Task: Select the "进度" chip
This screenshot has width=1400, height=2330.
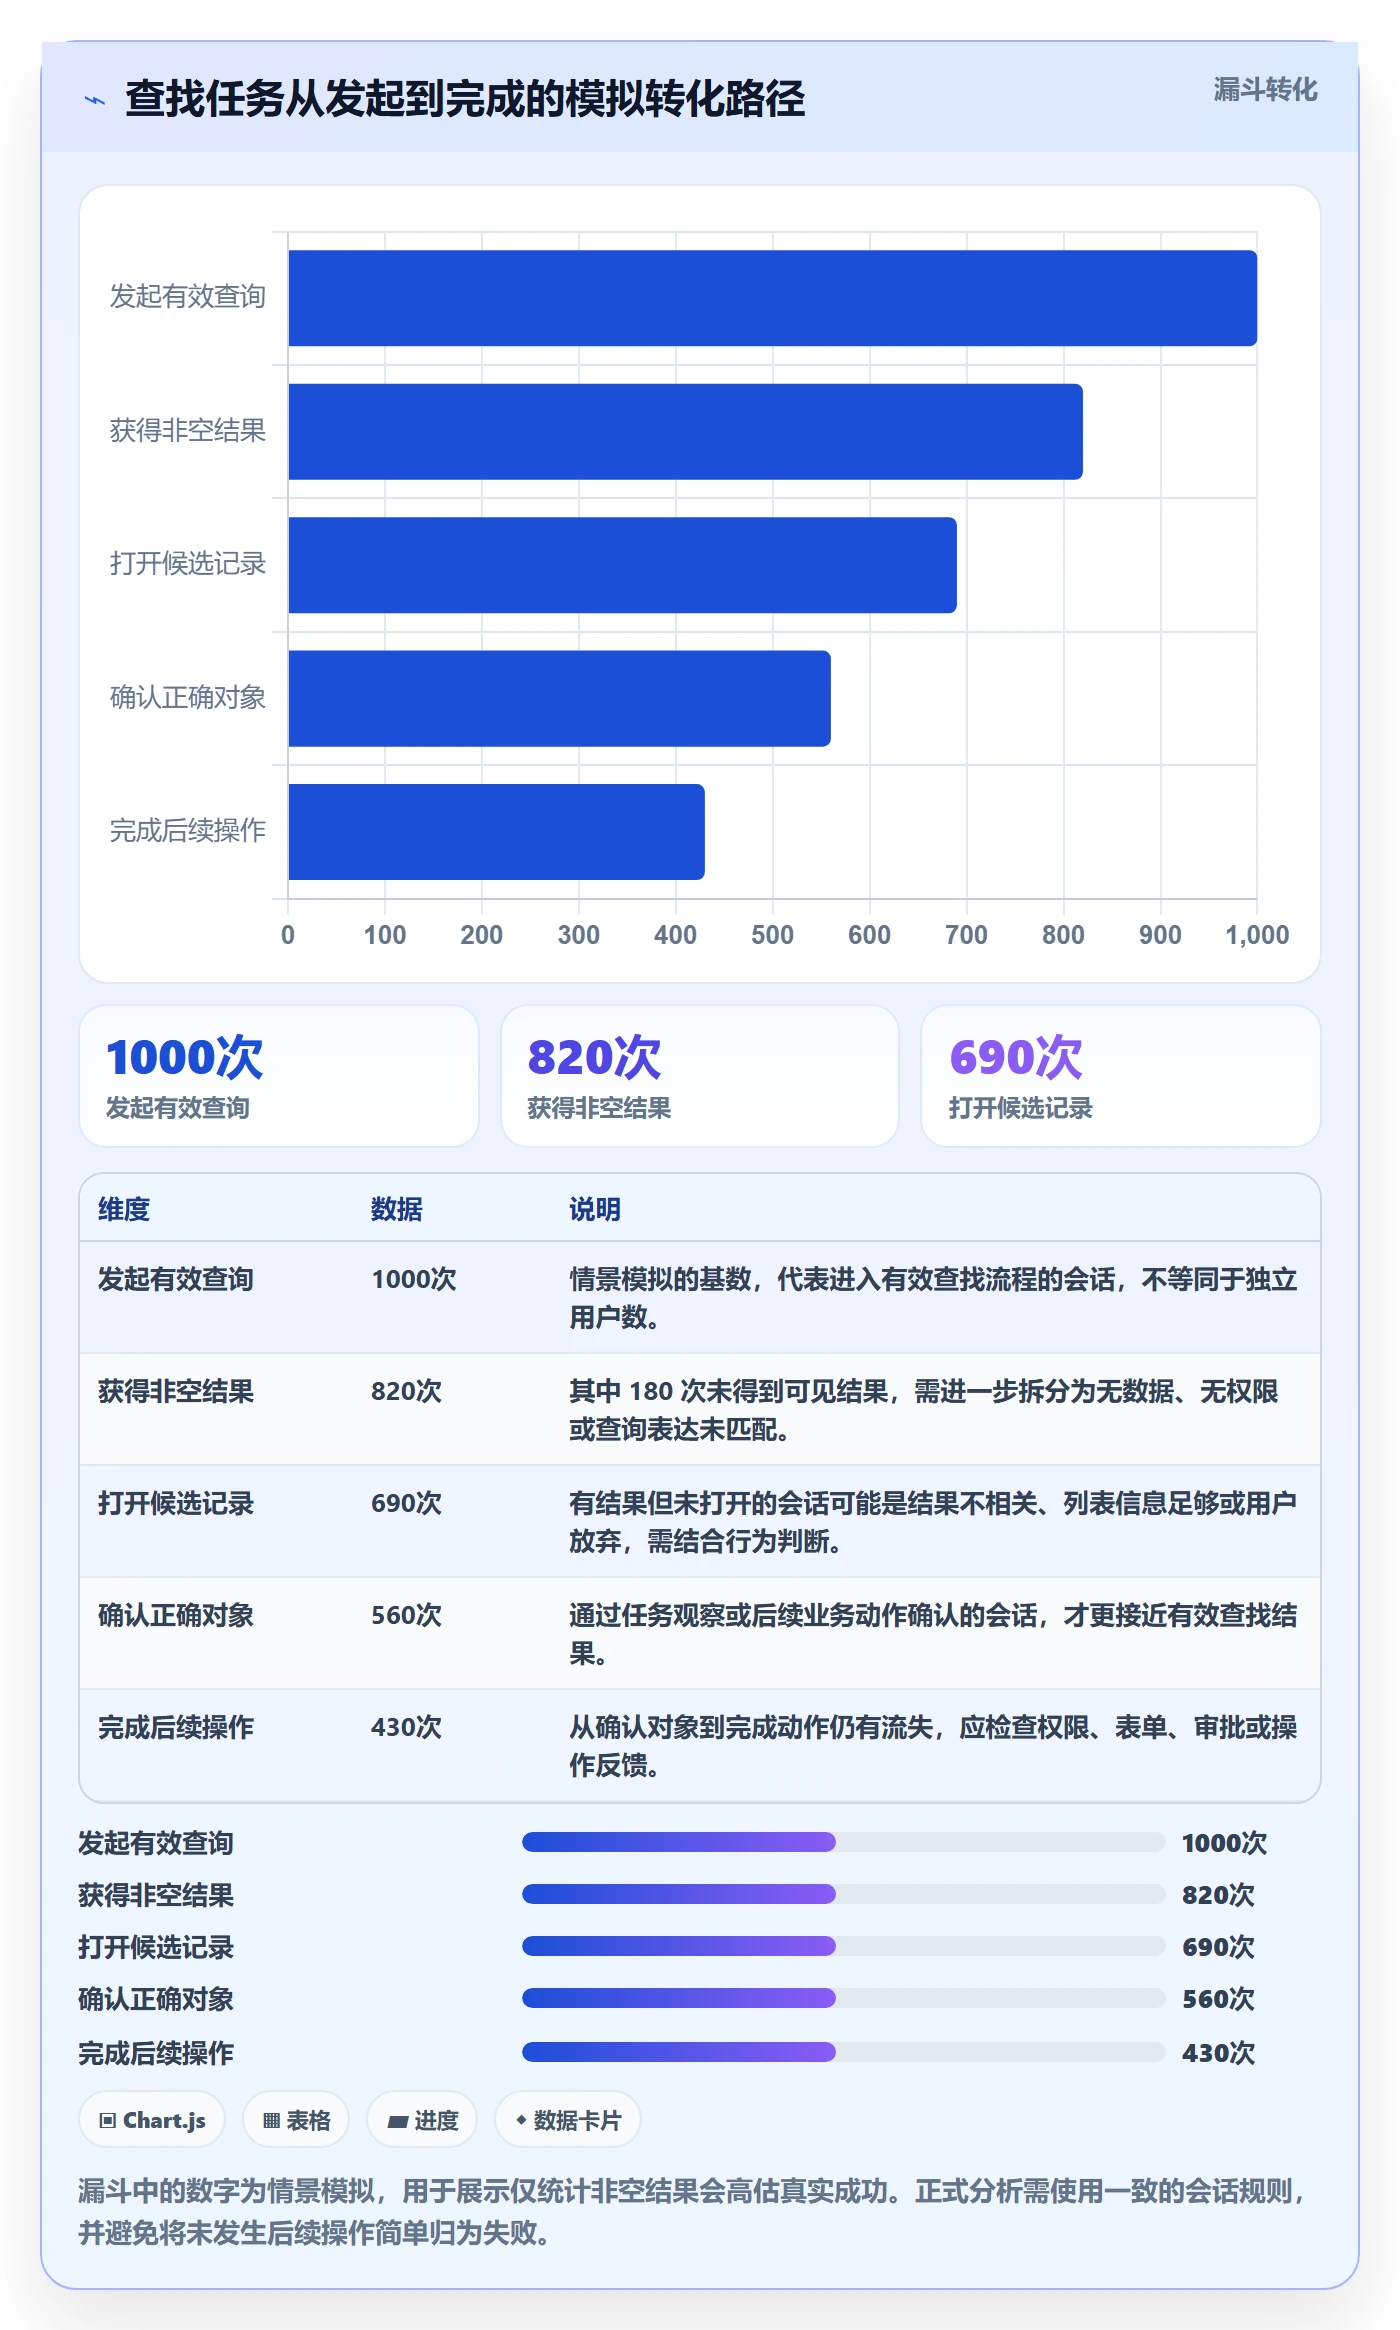Action: (422, 2120)
